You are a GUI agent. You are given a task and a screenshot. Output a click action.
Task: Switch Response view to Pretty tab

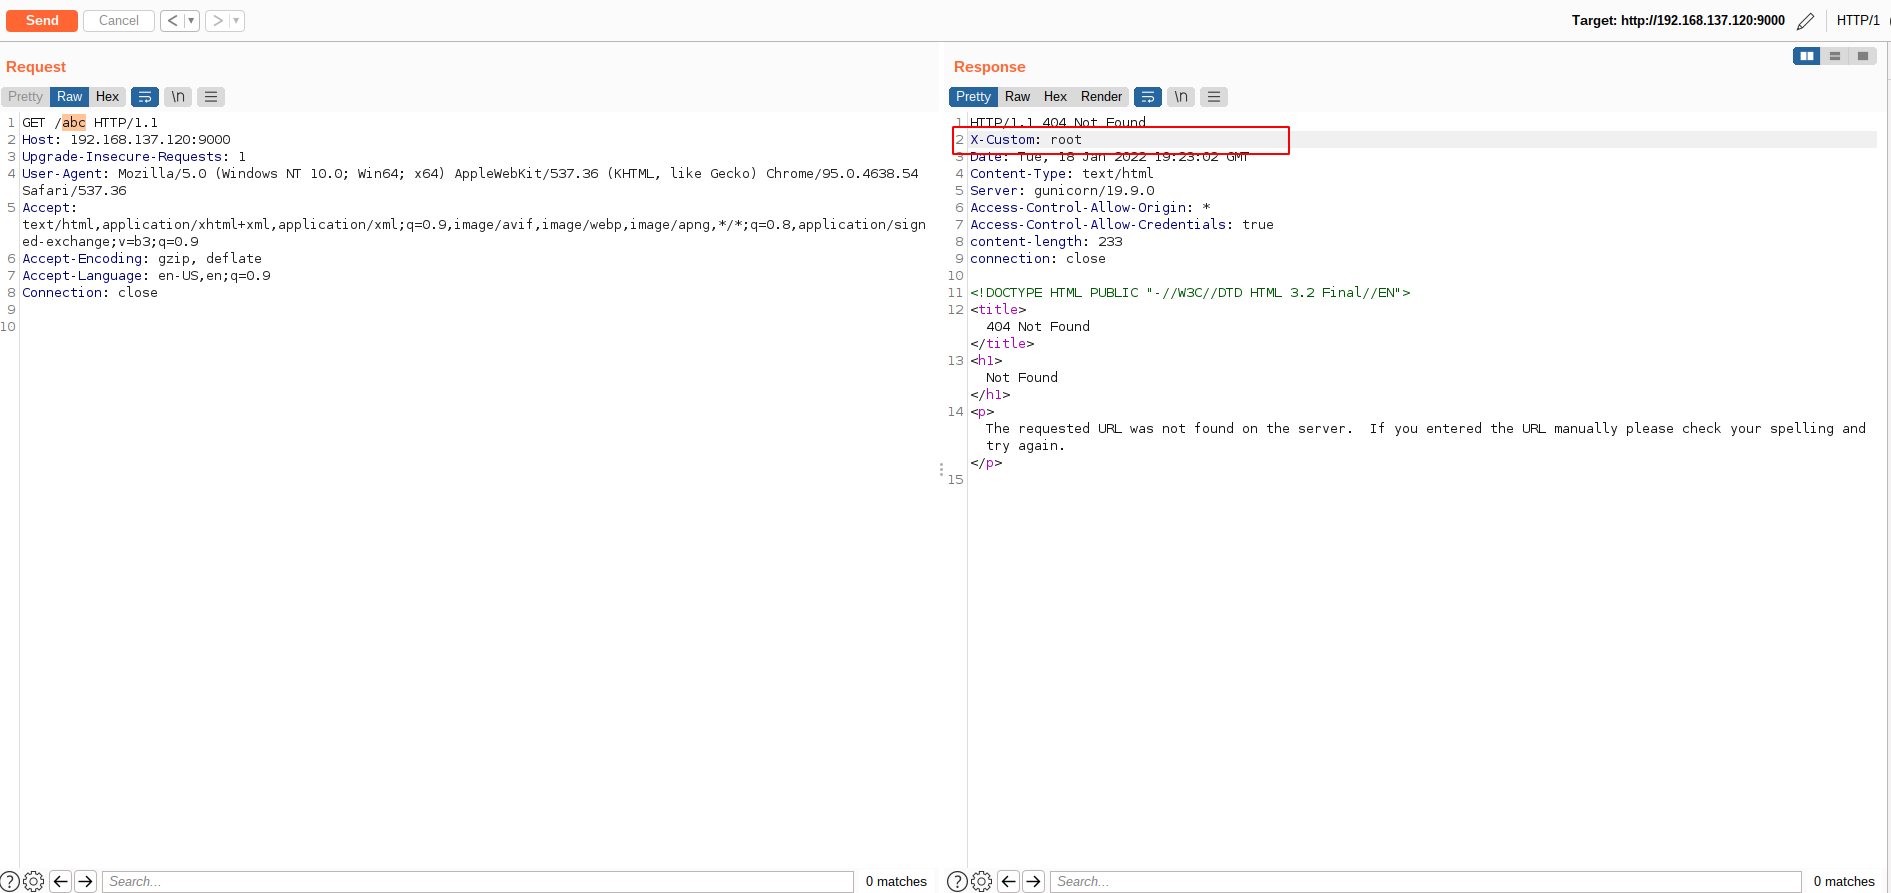973,97
